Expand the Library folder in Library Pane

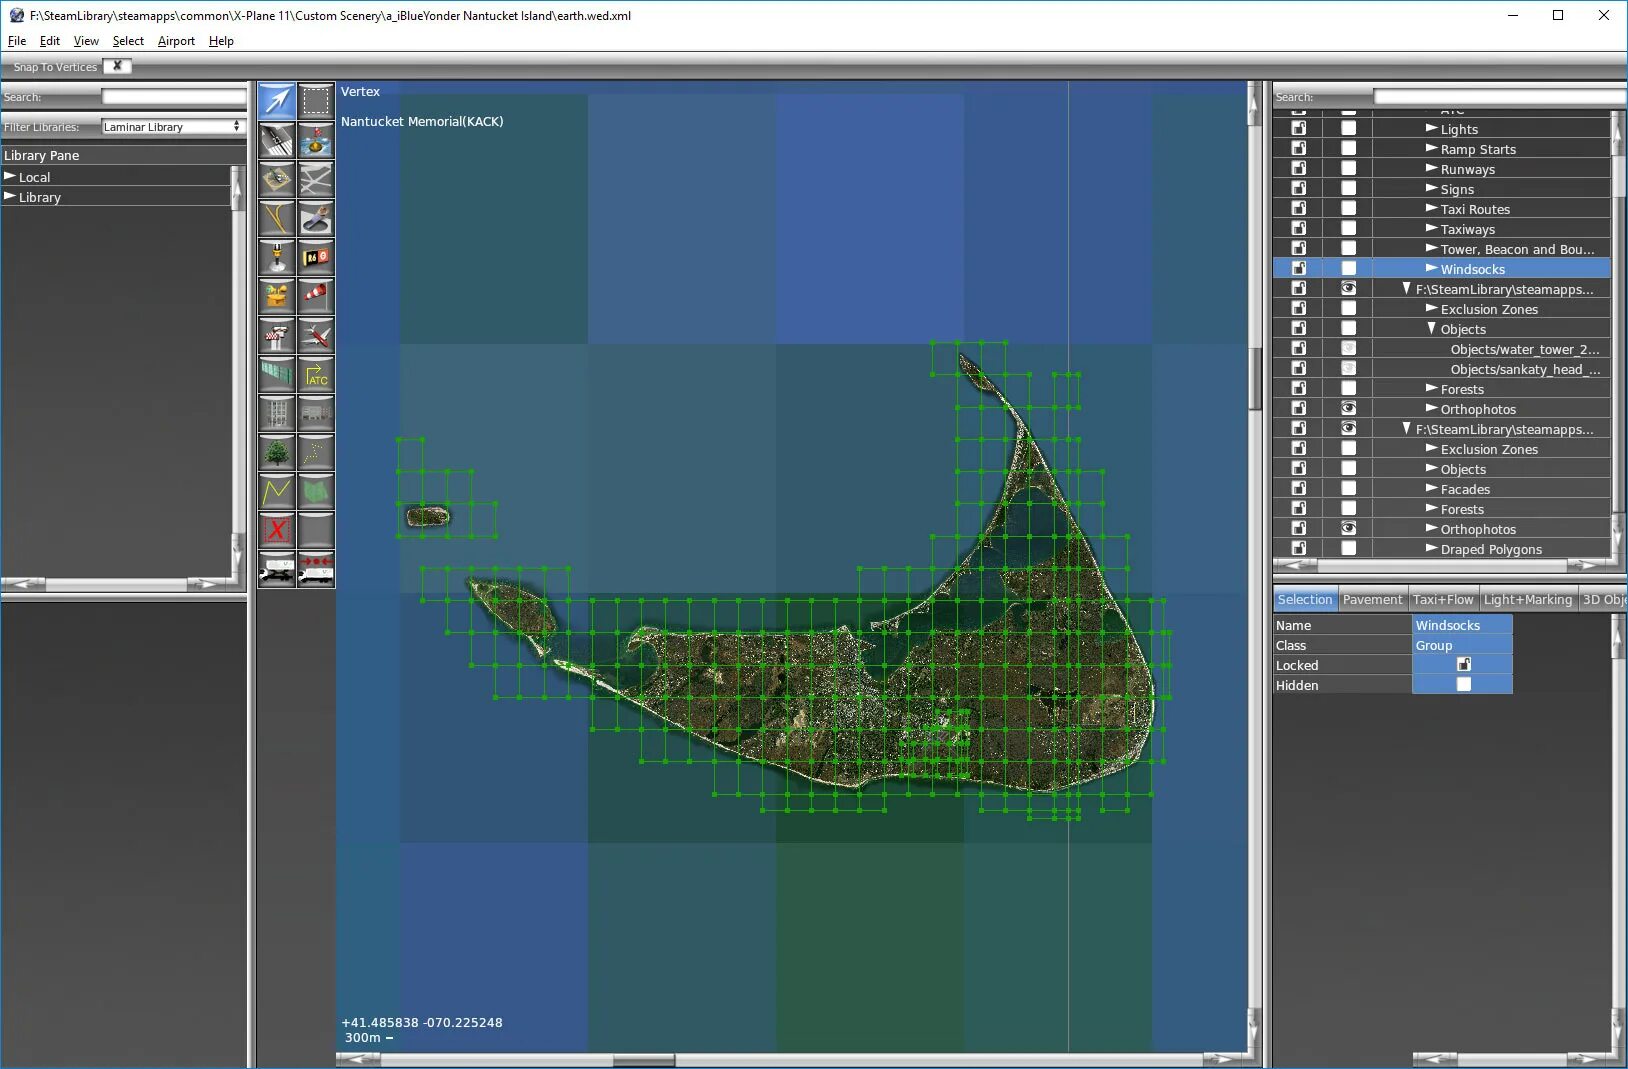[x=10, y=196]
